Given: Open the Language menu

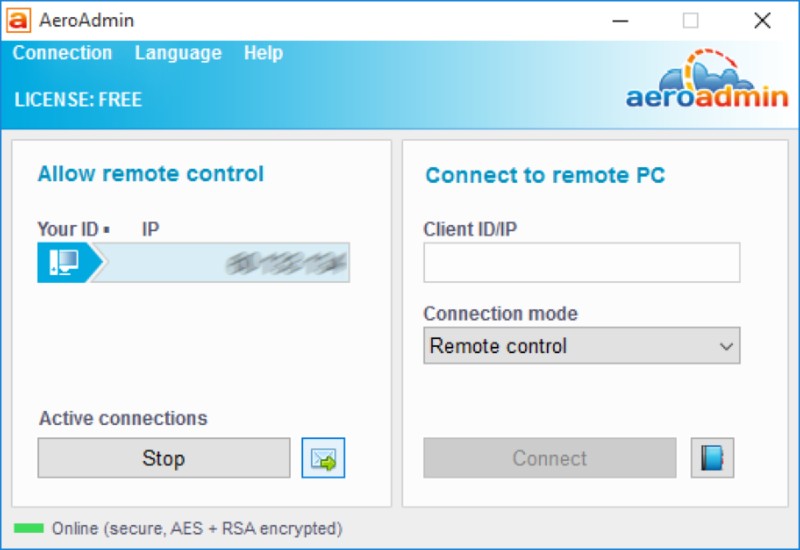Looking at the screenshot, I should 178,53.
